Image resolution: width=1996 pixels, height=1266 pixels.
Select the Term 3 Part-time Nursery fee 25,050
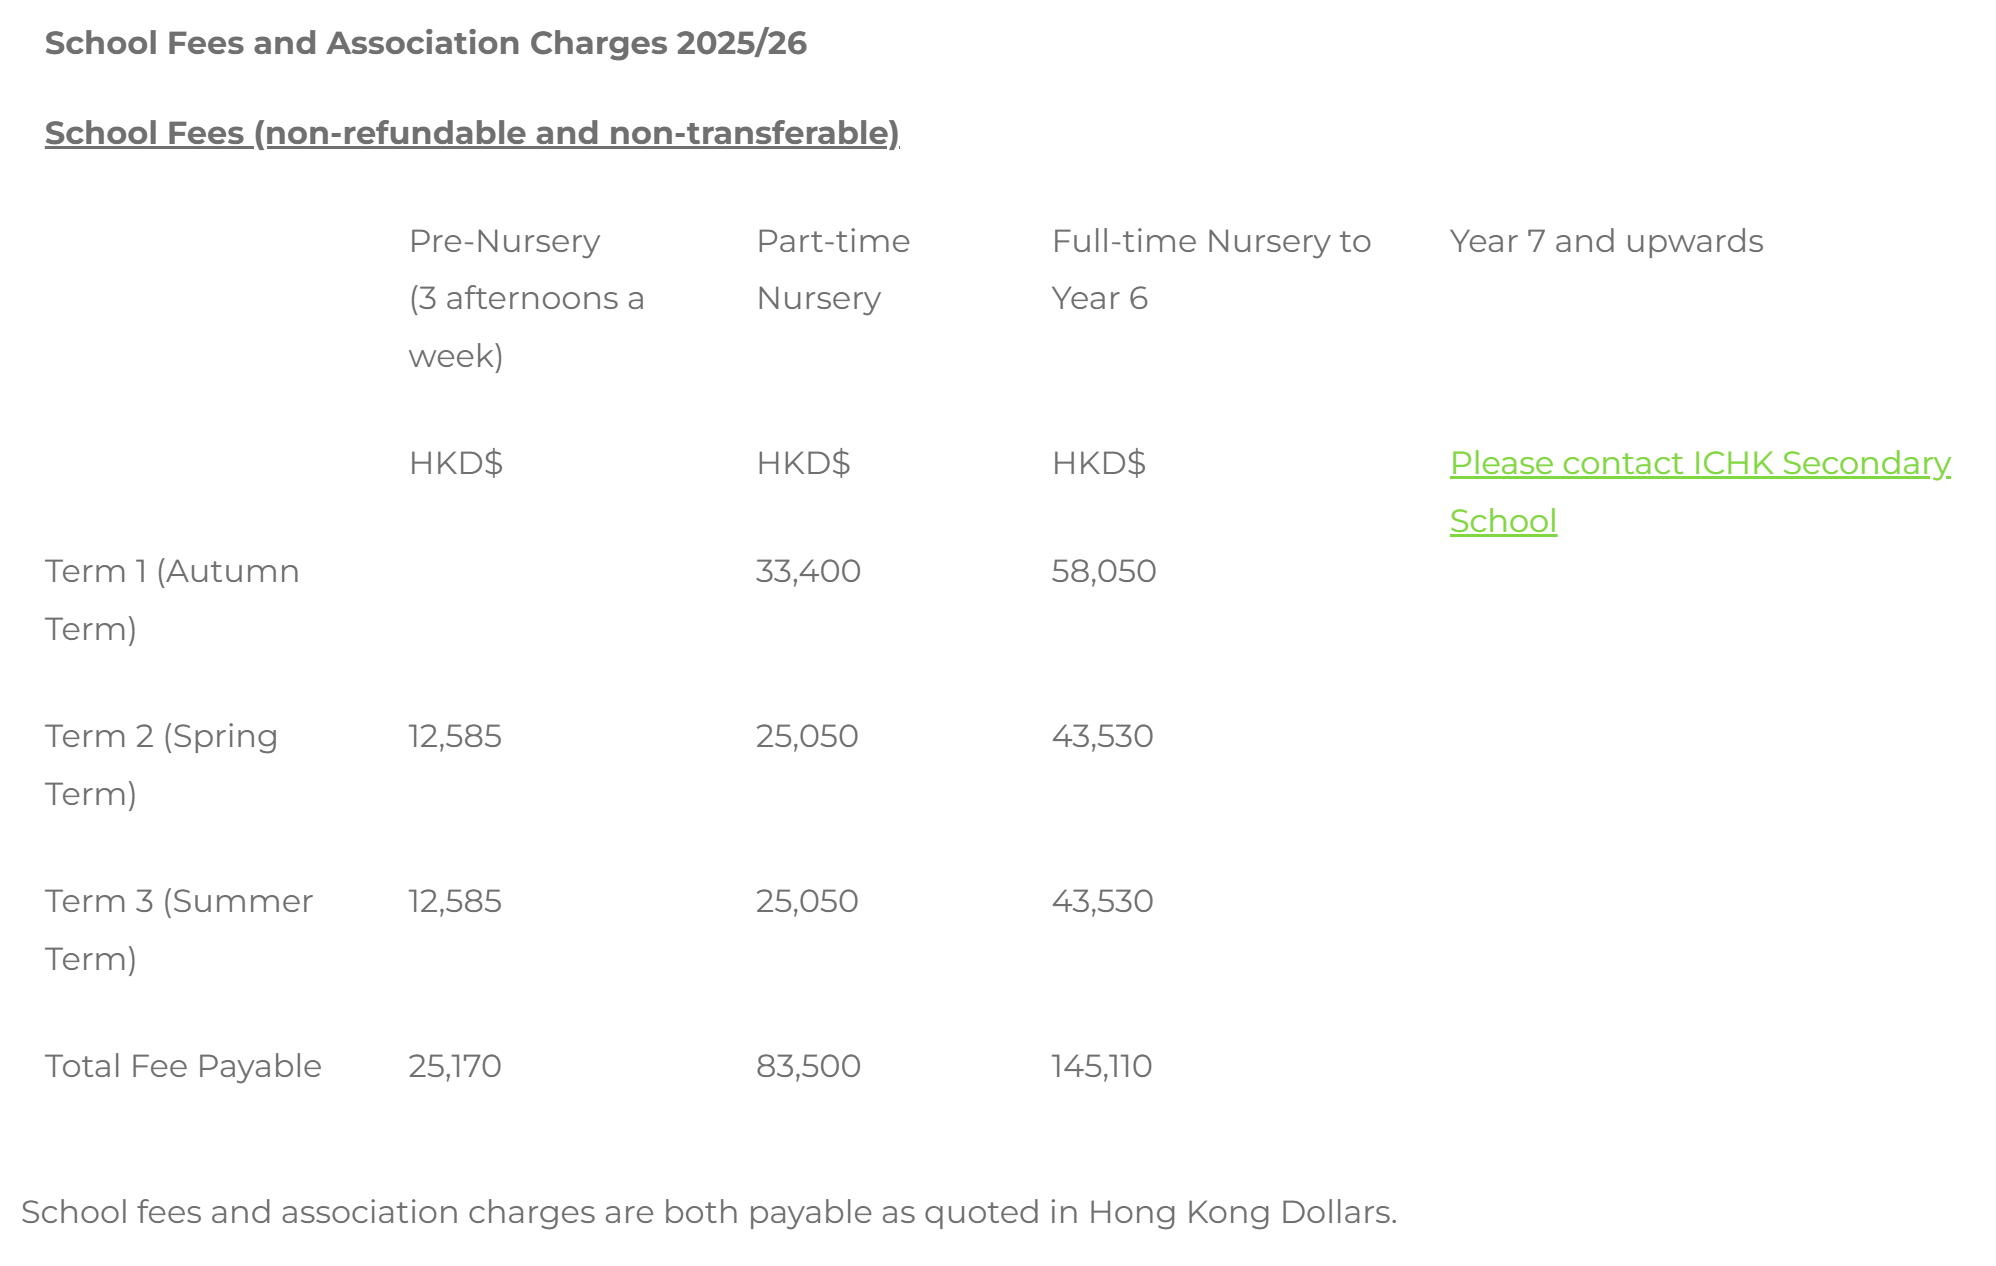[807, 901]
